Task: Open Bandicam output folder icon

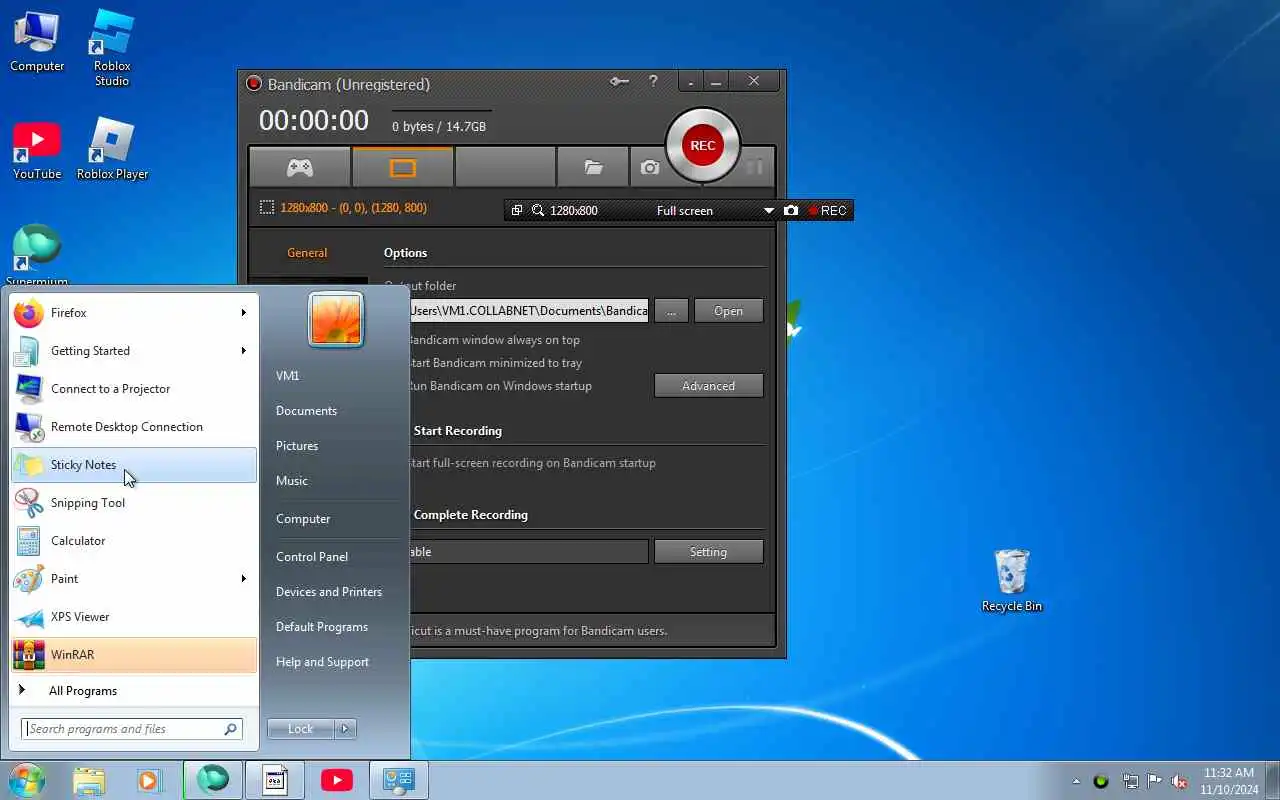Action: tap(594, 167)
